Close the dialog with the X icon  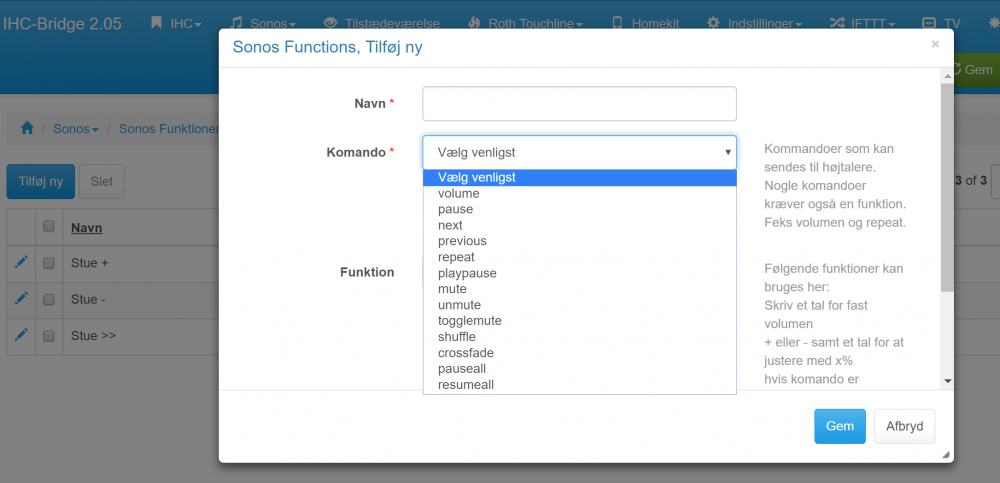935,45
